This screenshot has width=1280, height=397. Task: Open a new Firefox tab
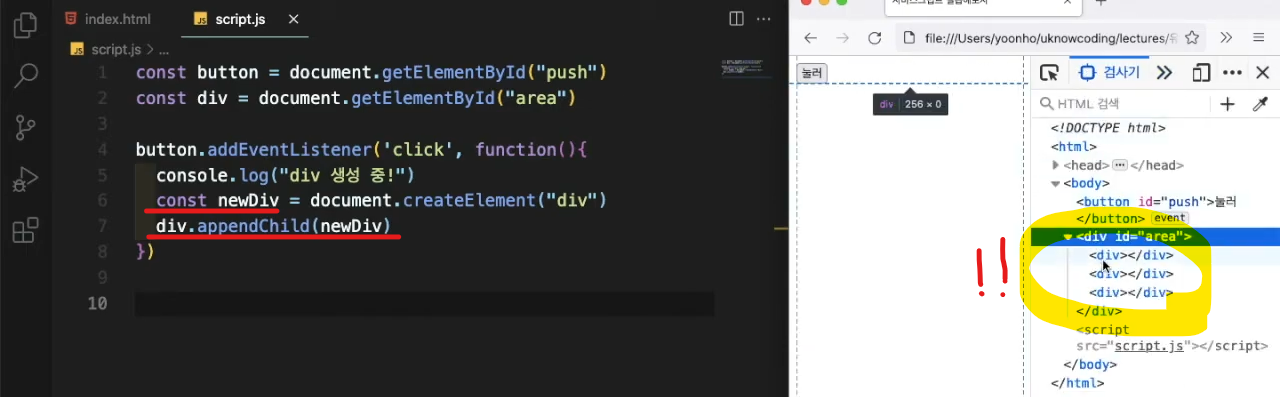tap(1101, 3)
